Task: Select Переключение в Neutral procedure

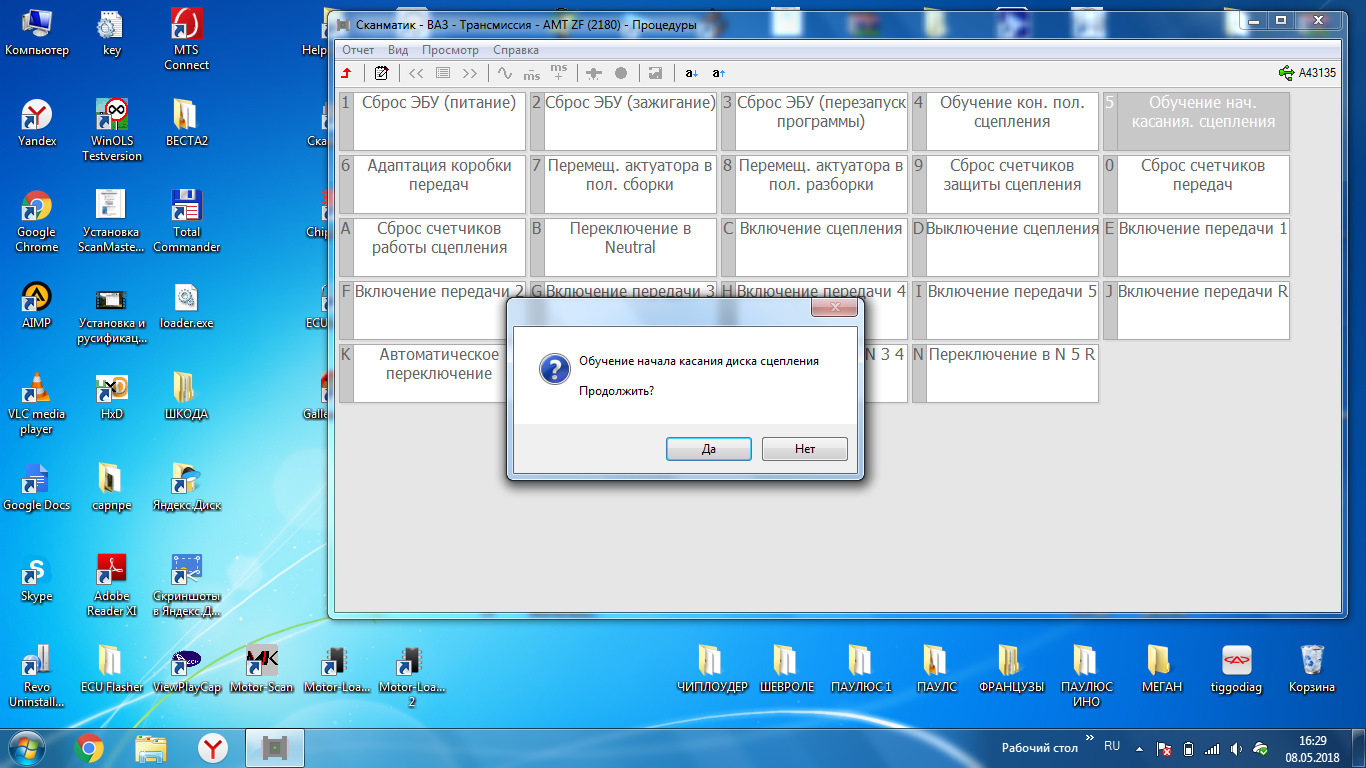Action: [623, 247]
